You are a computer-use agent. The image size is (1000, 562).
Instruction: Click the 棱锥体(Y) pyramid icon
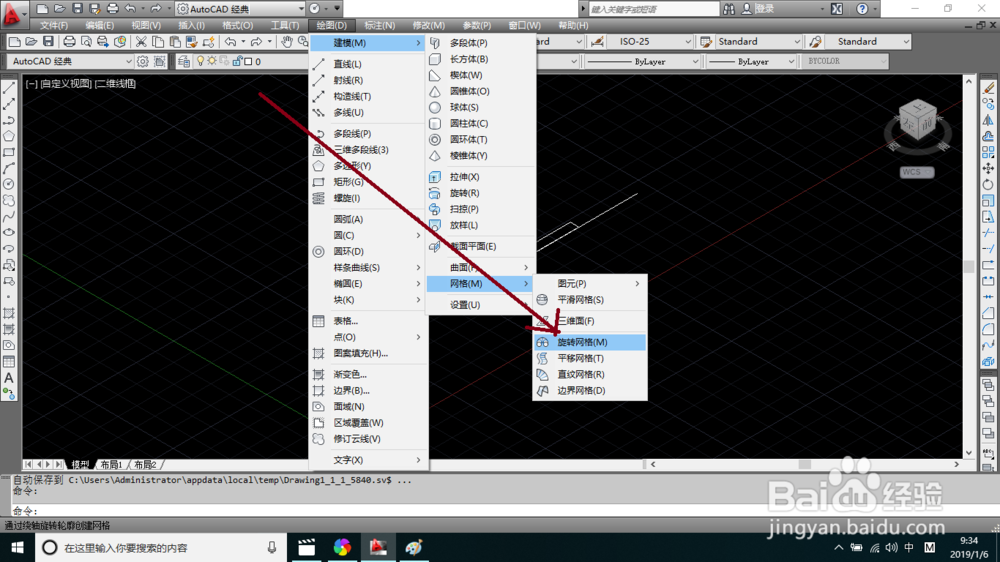(x=435, y=156)
